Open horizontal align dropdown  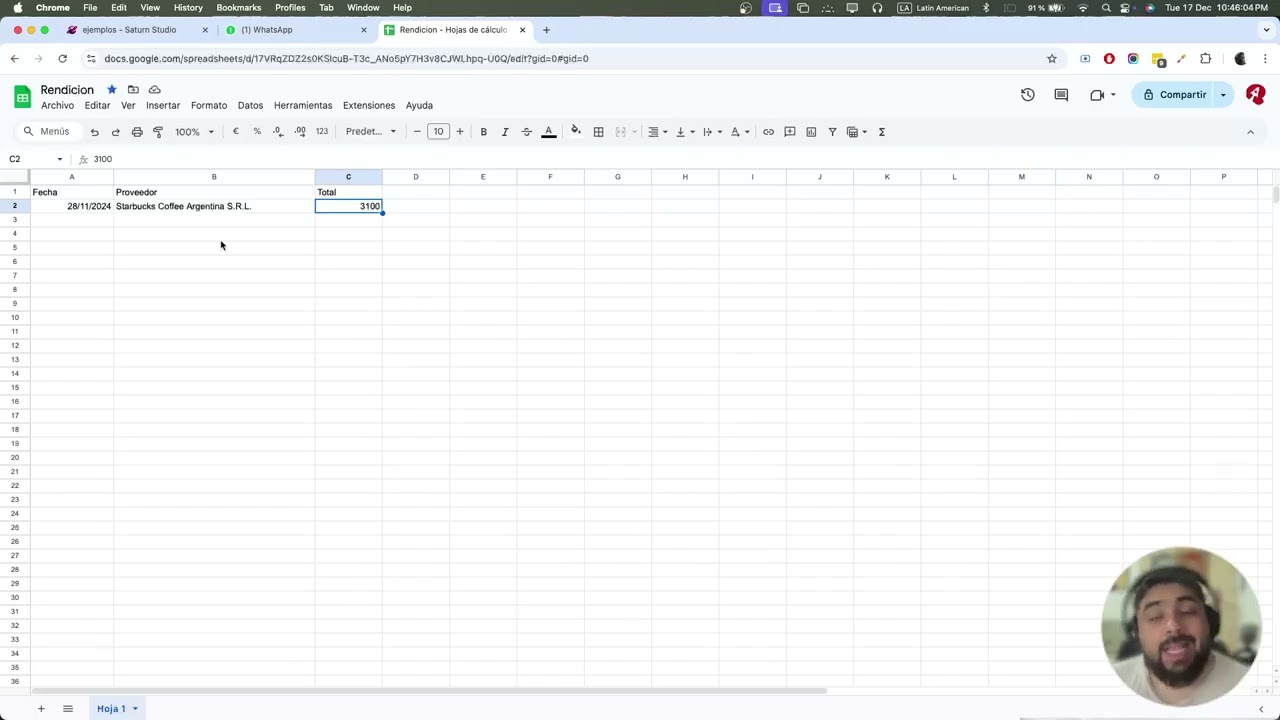(x=657, y=132)
